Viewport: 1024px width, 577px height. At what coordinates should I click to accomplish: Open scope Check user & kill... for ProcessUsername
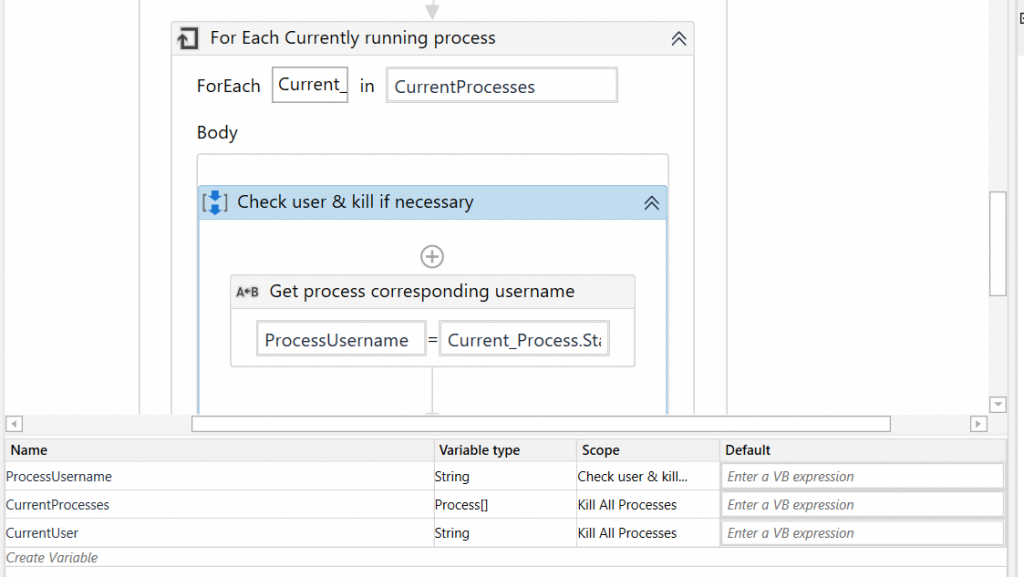coord(648,476)
